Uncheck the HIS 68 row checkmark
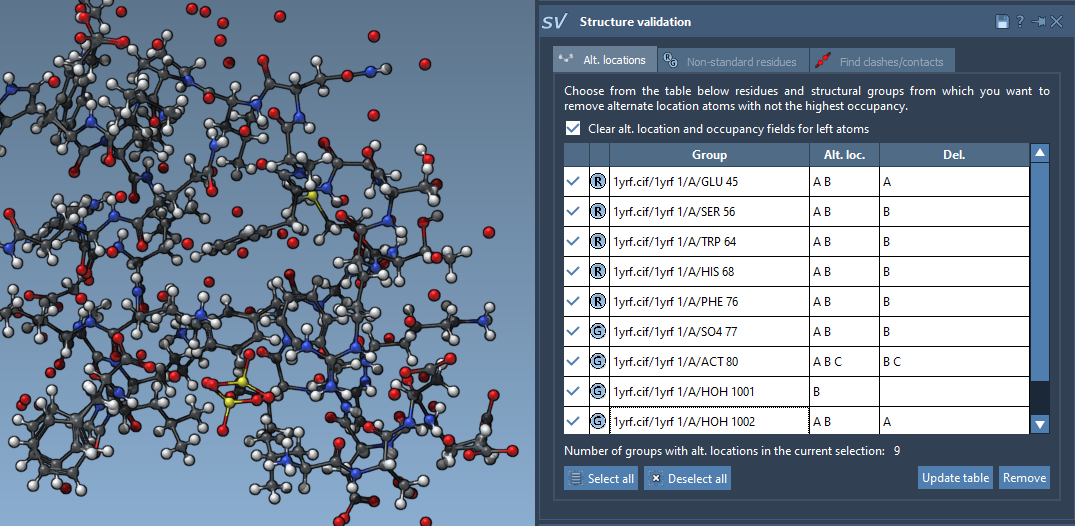Screen dimensions: 1075x526 pyautogui.click(x=574, y=272)
